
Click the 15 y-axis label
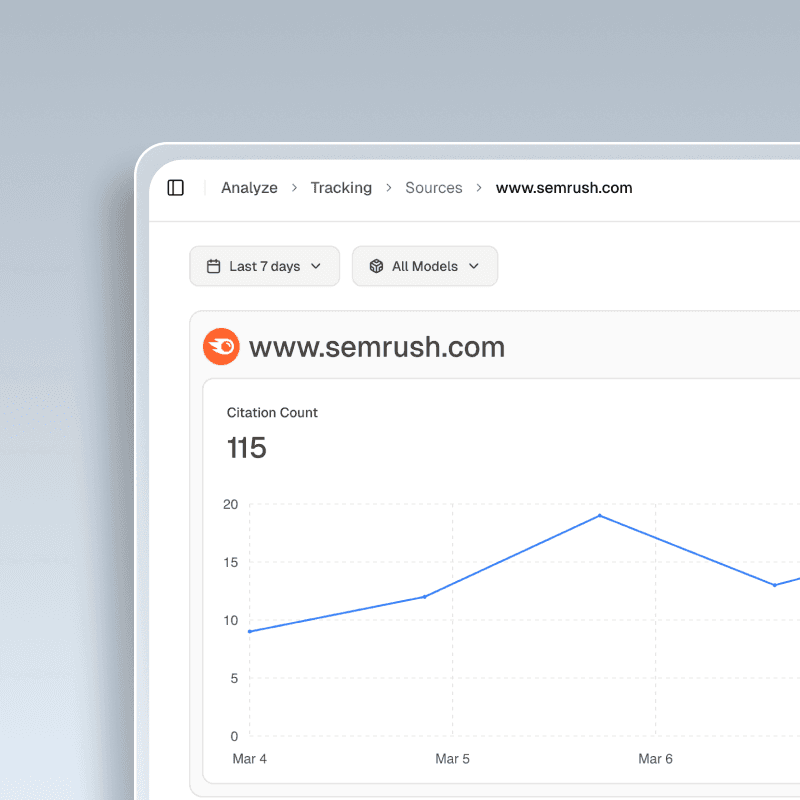[231, 562]
